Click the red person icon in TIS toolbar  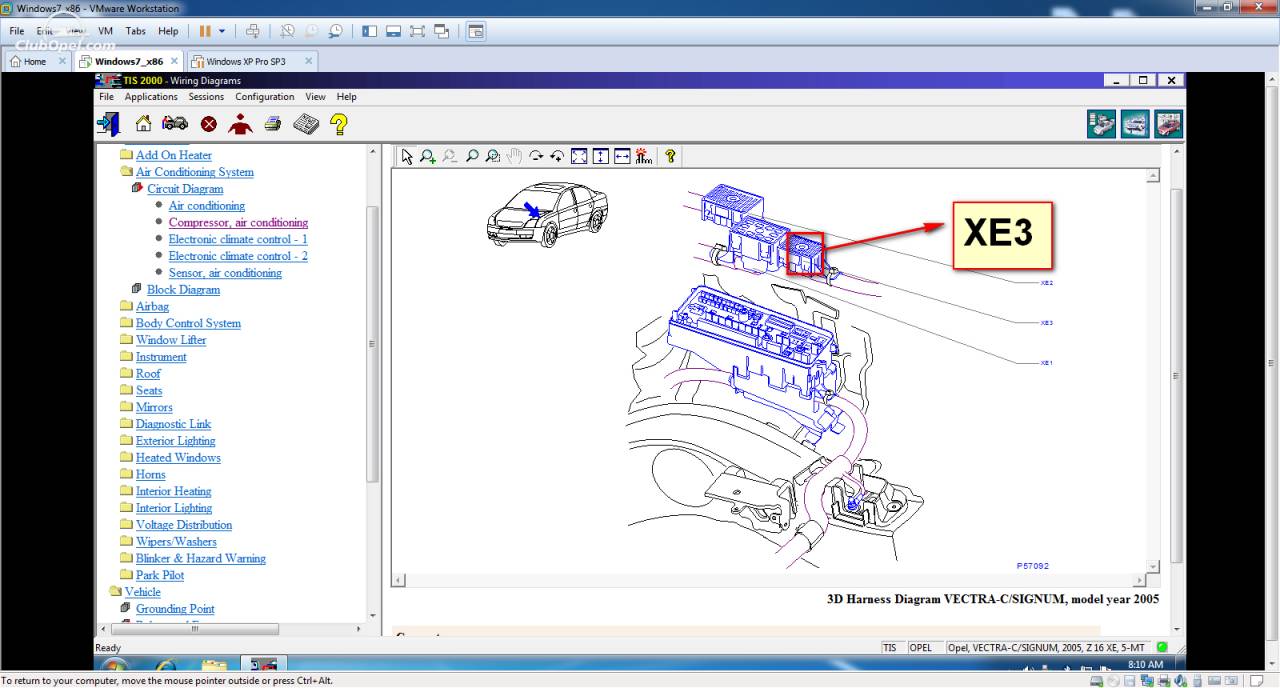pyautogui.click(x=240, y=124)
